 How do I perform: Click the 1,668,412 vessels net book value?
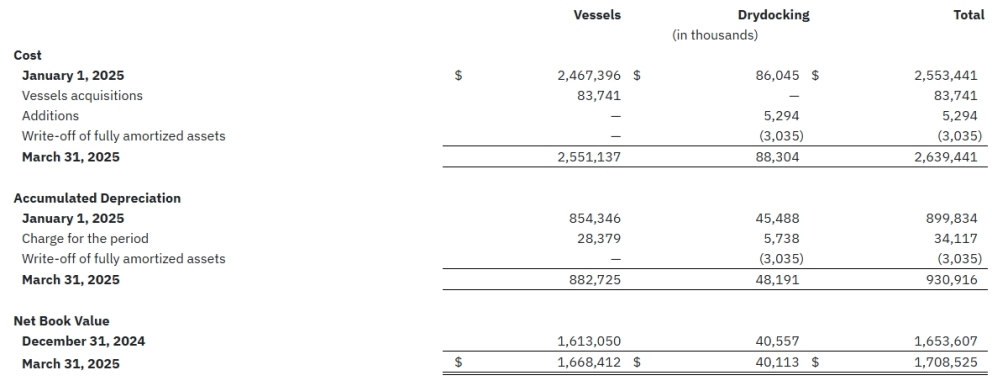click(589, 363)
